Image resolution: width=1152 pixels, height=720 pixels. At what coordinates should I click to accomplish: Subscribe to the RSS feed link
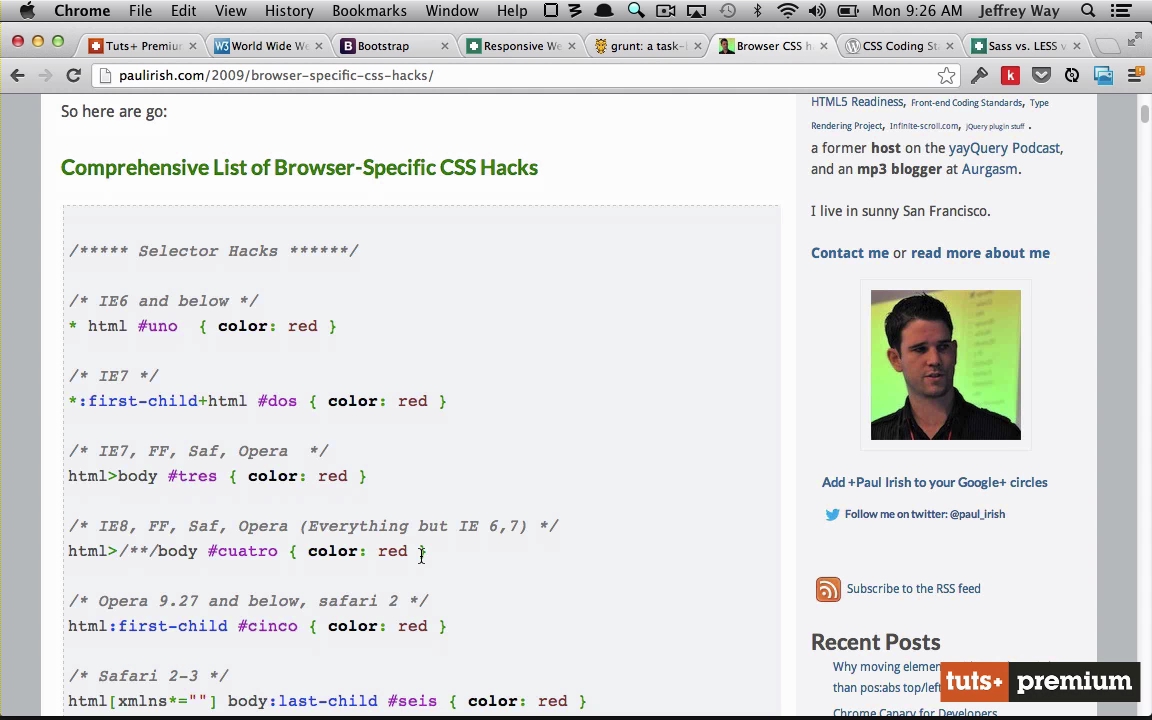click(913, 588)
